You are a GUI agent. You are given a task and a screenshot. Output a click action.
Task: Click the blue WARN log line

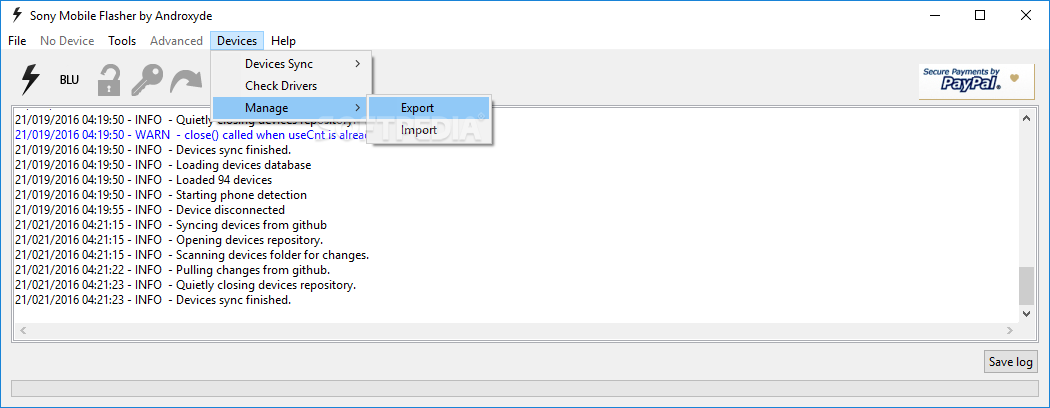pos(191,135)
